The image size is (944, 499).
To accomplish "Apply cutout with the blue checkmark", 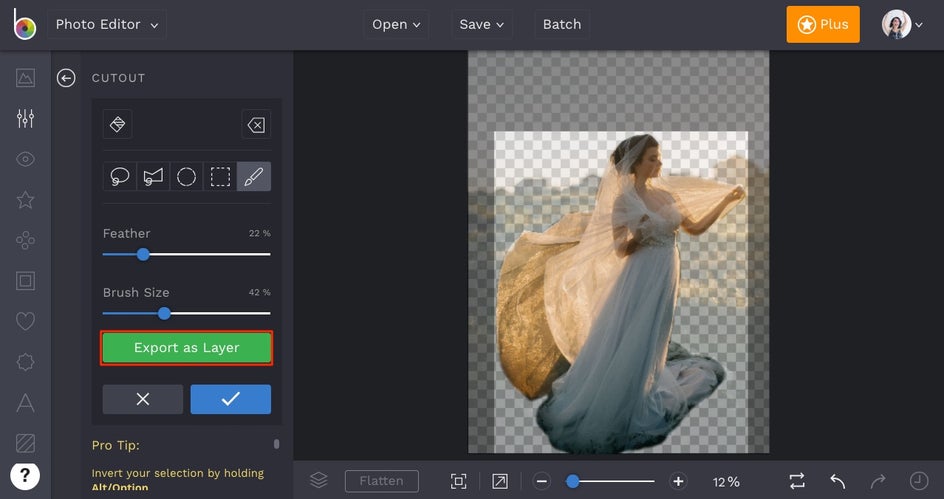I will pos(230,399).
